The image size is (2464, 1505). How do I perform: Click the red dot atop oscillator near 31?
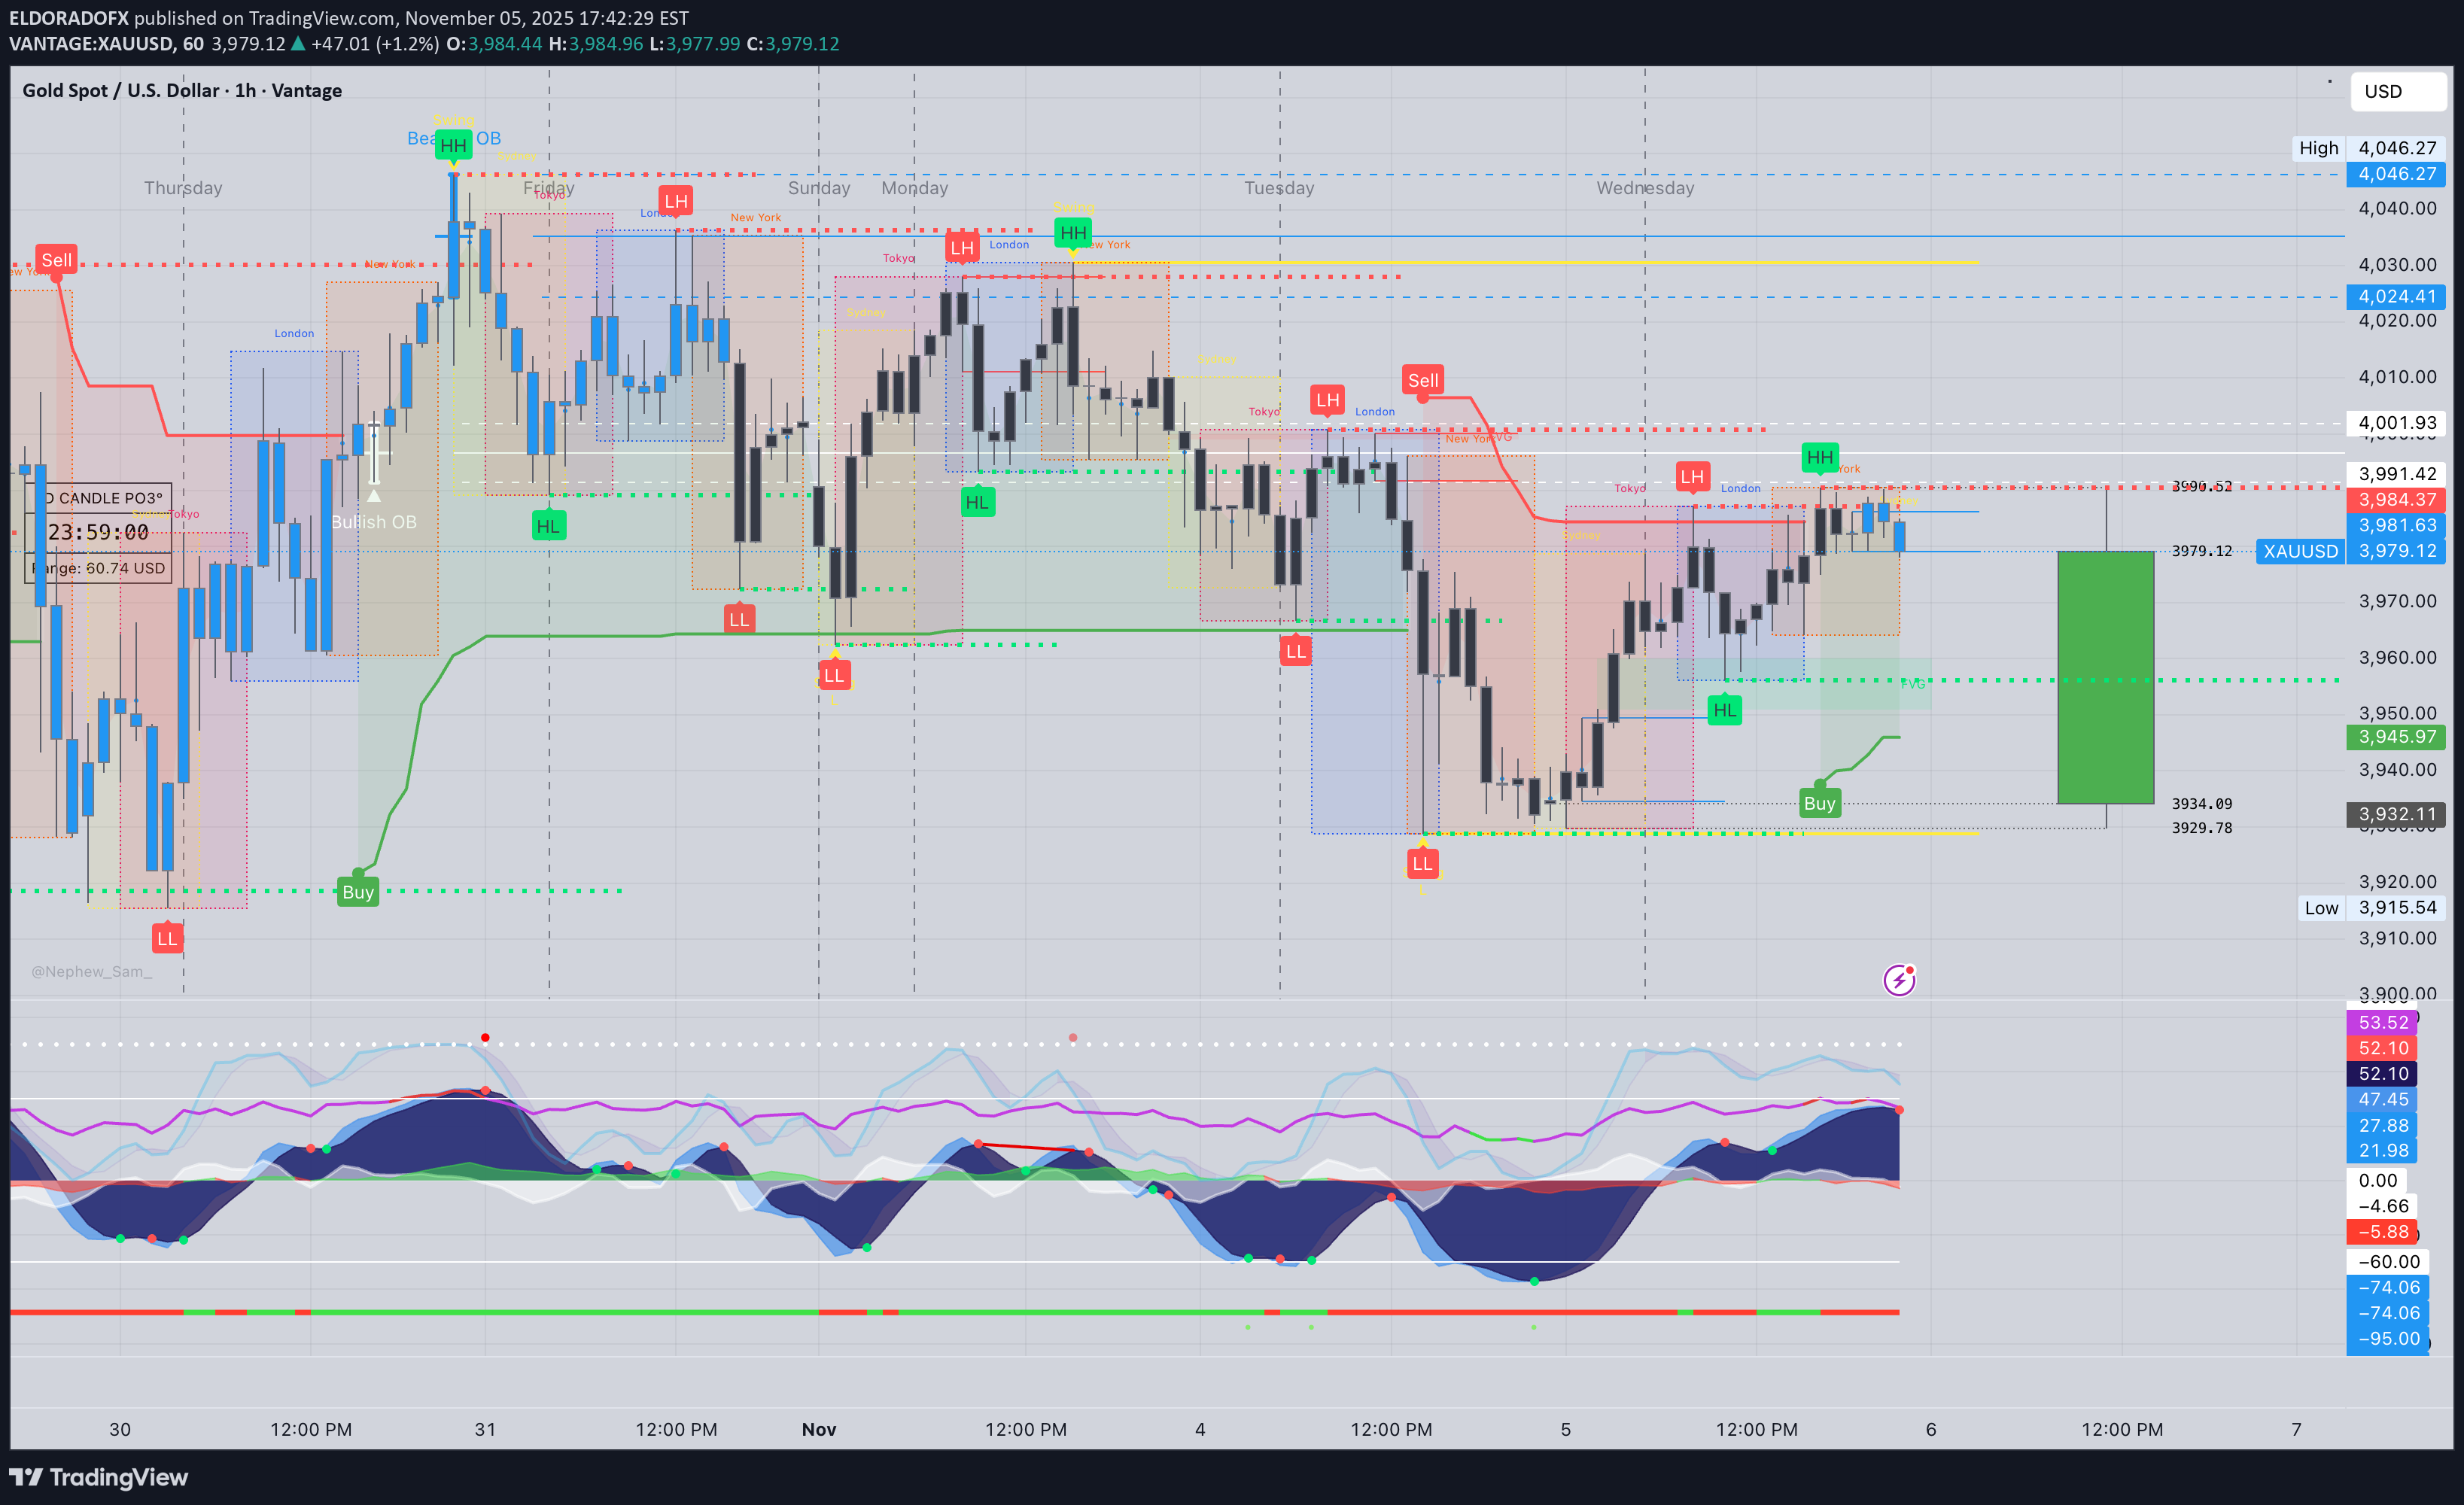tap(485, 1038)
